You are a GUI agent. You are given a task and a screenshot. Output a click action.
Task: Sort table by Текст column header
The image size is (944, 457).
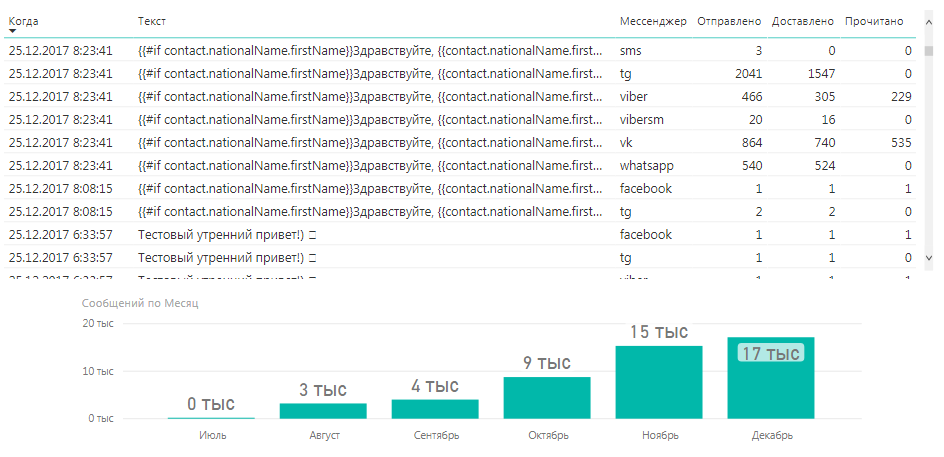(152, 21)
